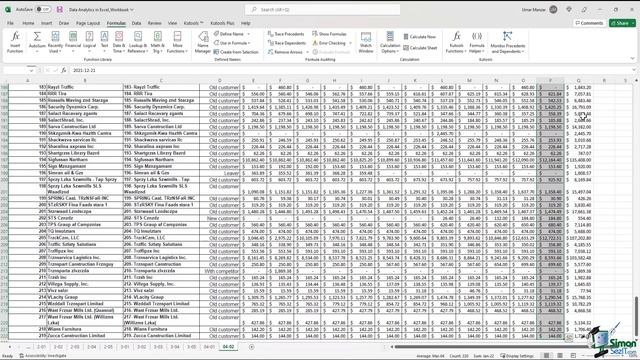Open the Review ribbon tab

(154, 23)
